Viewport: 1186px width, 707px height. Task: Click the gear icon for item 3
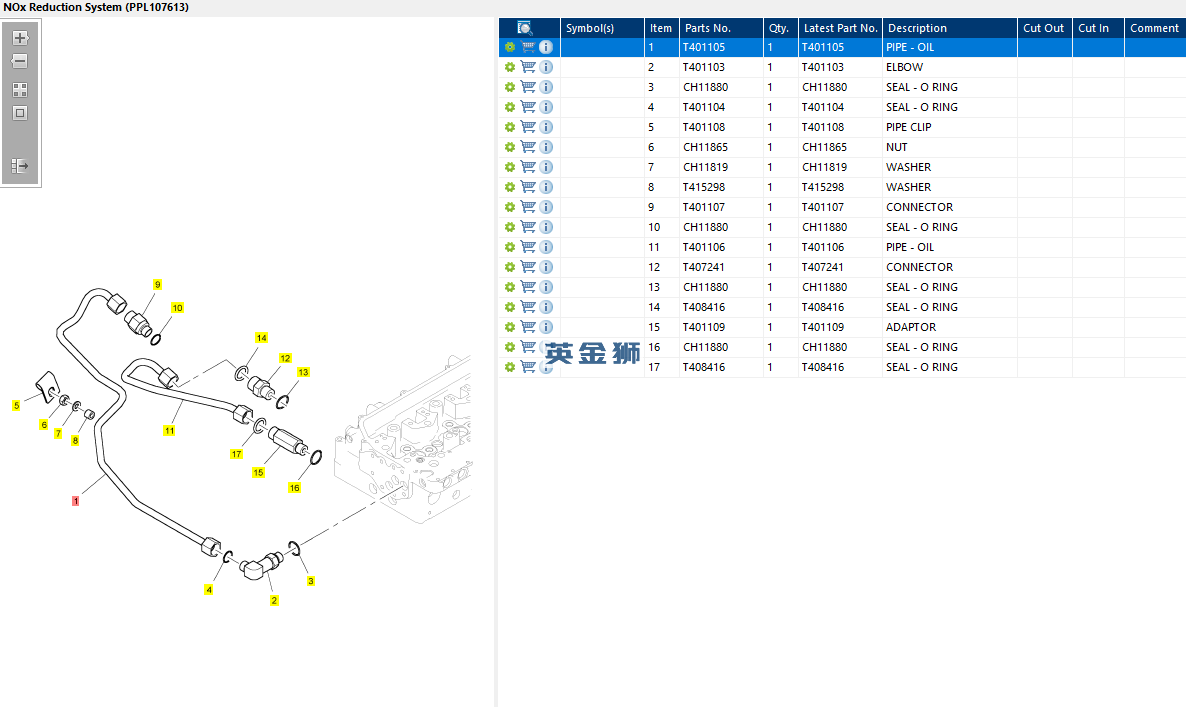pyautogui.click(x=510, y=87)
